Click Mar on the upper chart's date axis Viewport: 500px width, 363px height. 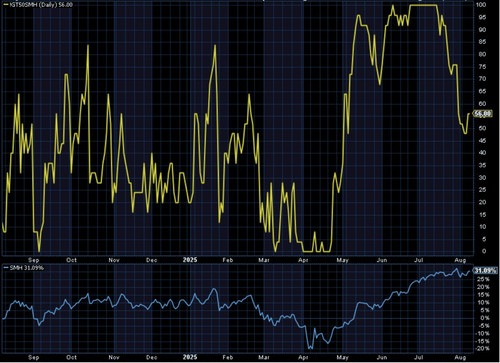(264, 260)
